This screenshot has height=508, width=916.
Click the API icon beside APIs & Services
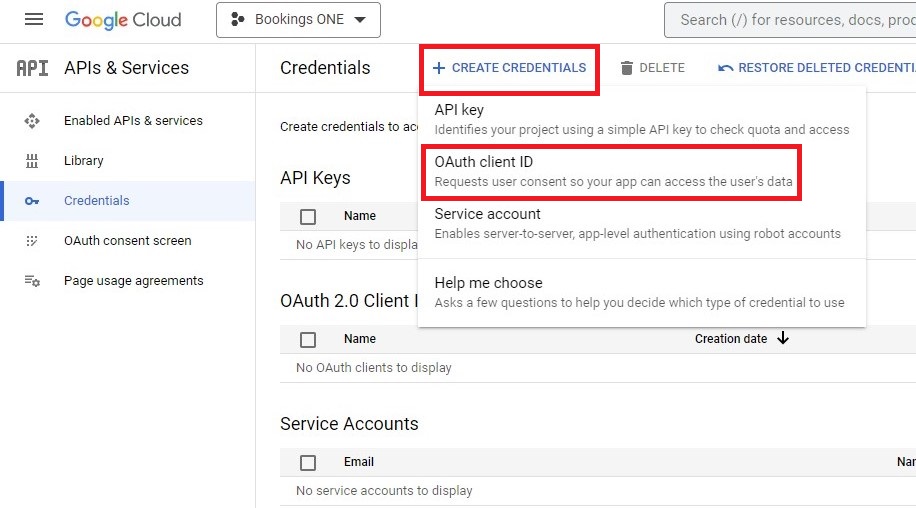click(32, 68)
